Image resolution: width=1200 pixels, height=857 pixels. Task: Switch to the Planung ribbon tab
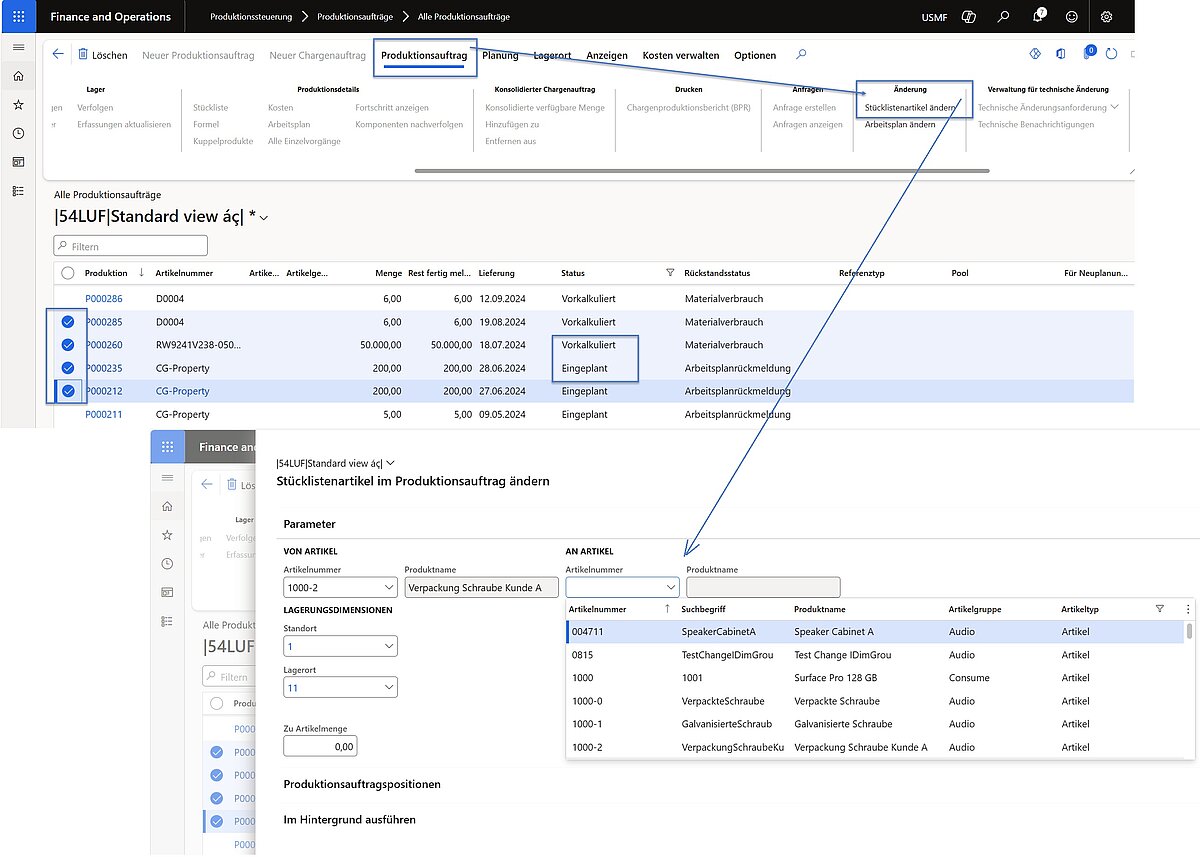click(x=499, y=55)
